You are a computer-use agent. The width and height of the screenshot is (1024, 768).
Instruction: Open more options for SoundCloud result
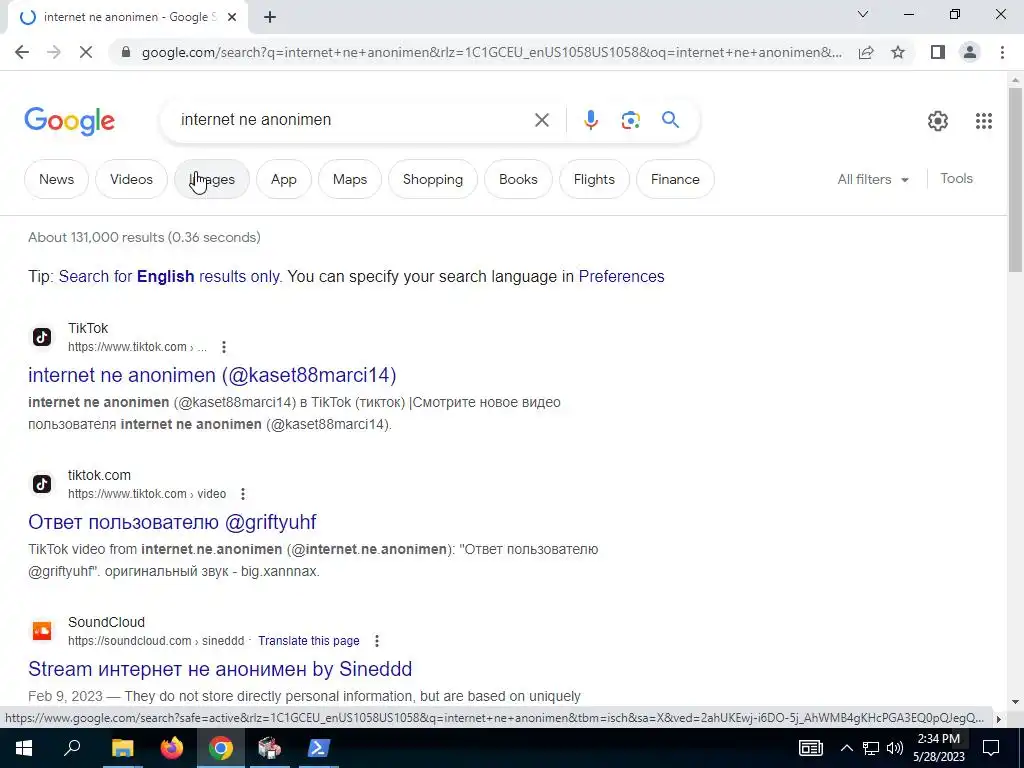coord(377,641)
